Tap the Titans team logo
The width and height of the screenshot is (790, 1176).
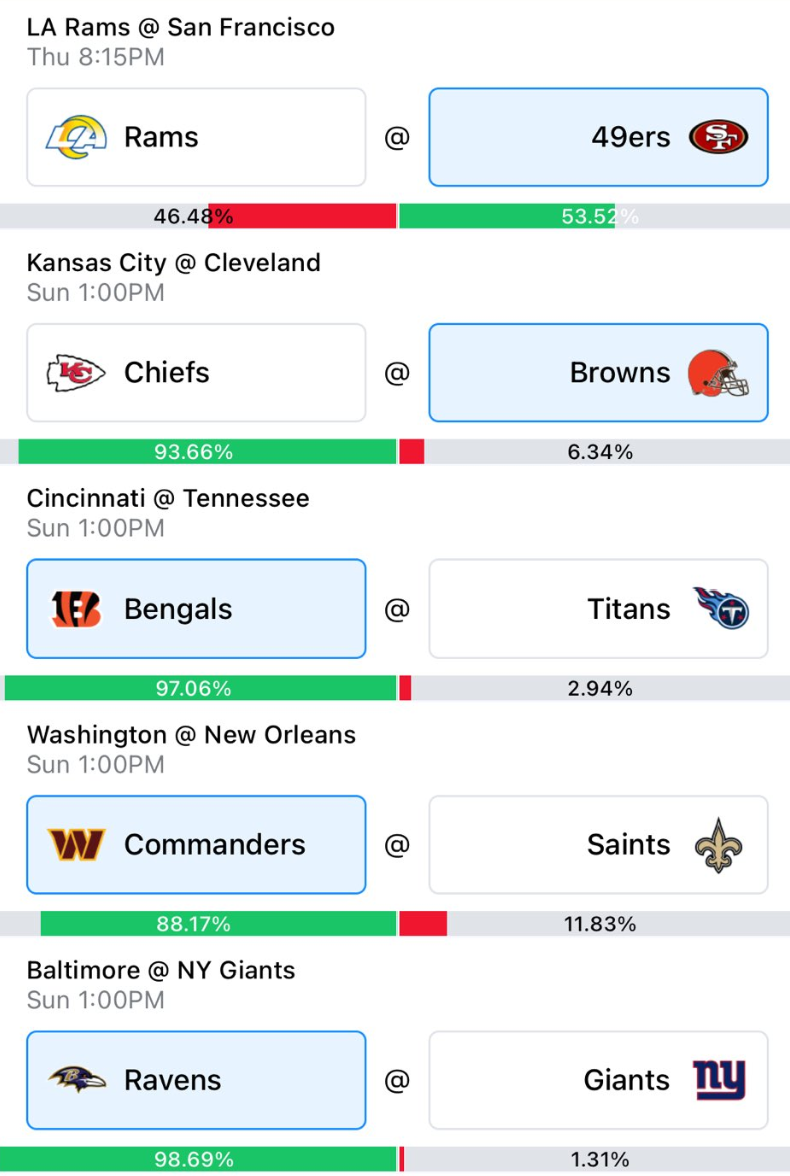(720, 608)
